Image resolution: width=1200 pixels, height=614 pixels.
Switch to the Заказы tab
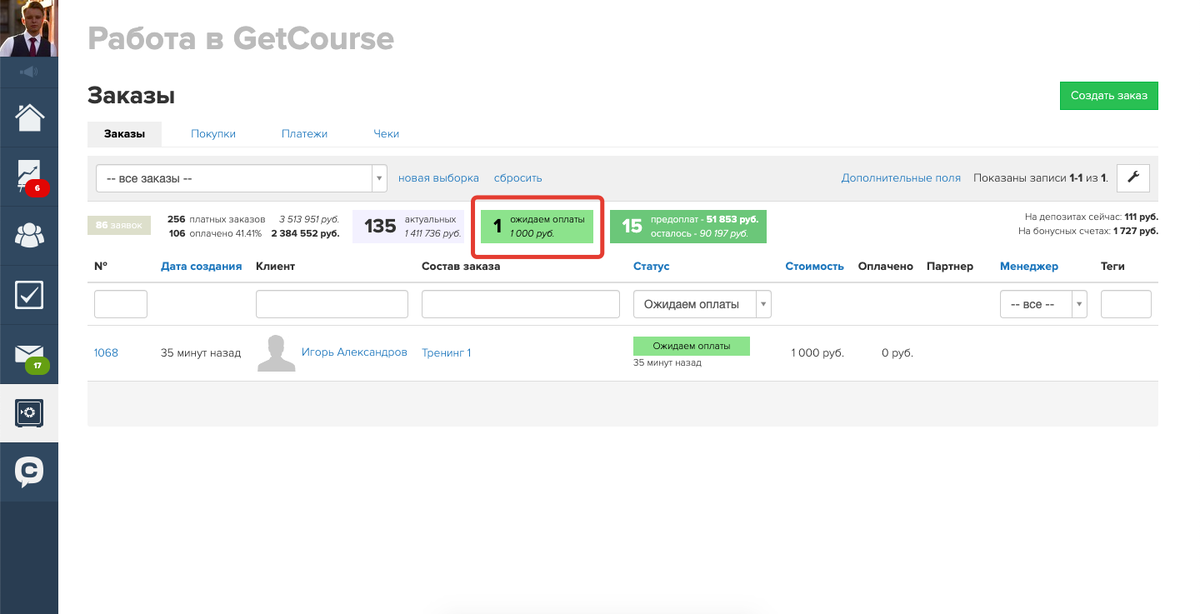pos(125,134)
